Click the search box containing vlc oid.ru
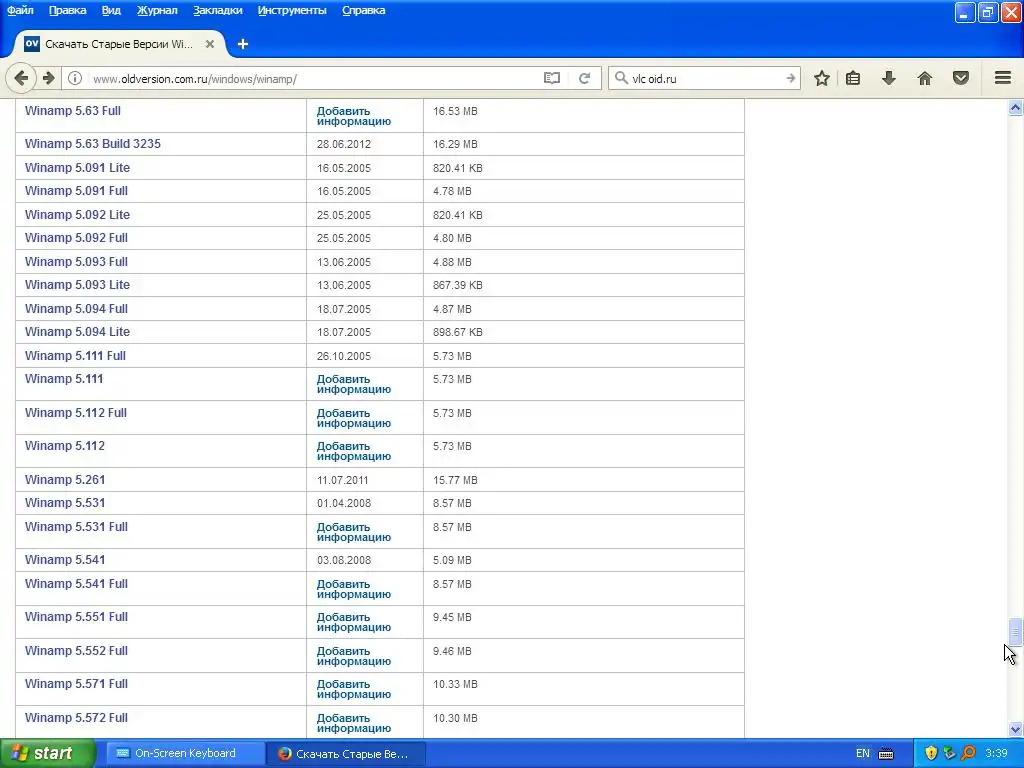The width and height of the screenshot is (1024, 768). tap(705, 79)
